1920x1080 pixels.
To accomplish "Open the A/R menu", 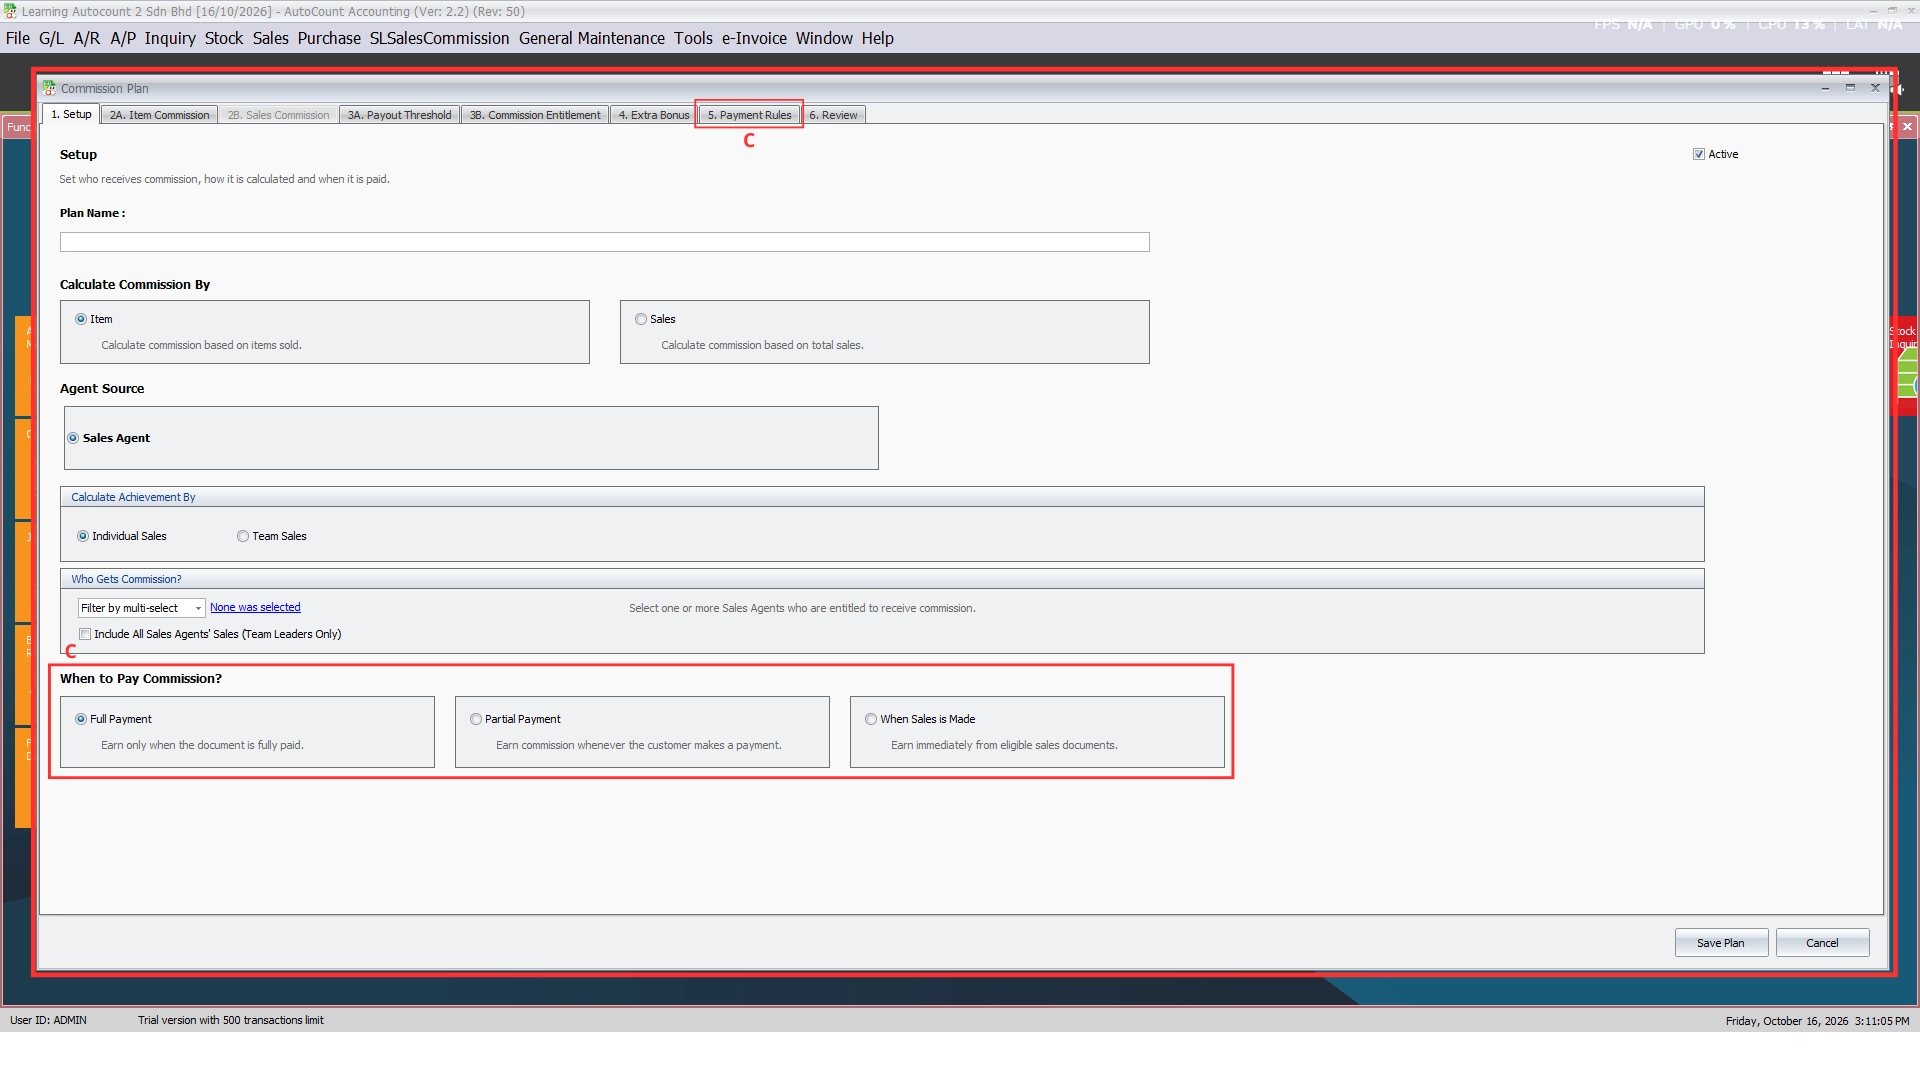I will 87,38.
